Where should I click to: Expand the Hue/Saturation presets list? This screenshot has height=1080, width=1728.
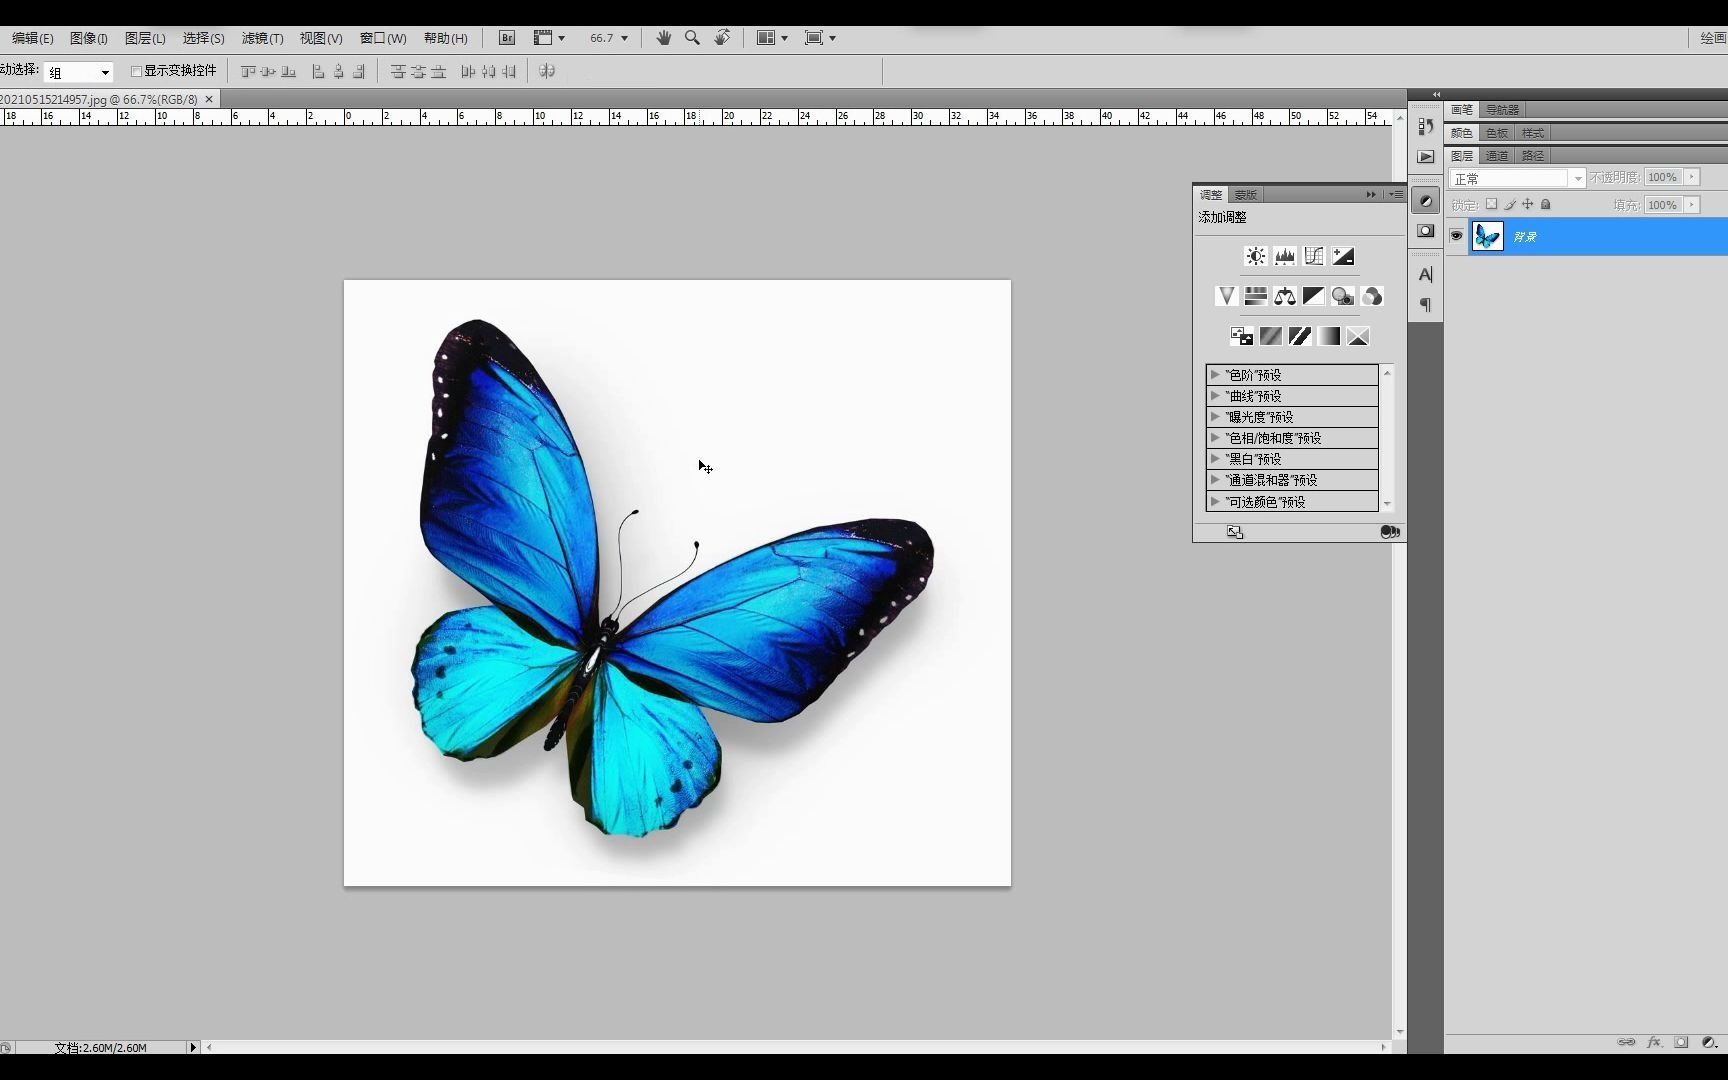(x=1215, y=437)
